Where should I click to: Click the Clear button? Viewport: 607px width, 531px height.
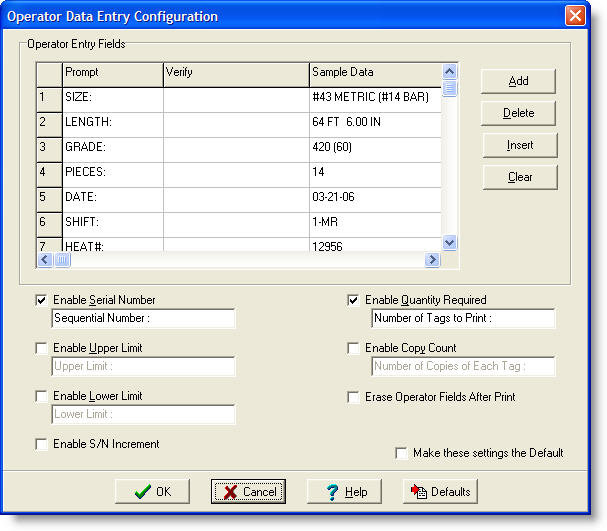coord(520,177)
